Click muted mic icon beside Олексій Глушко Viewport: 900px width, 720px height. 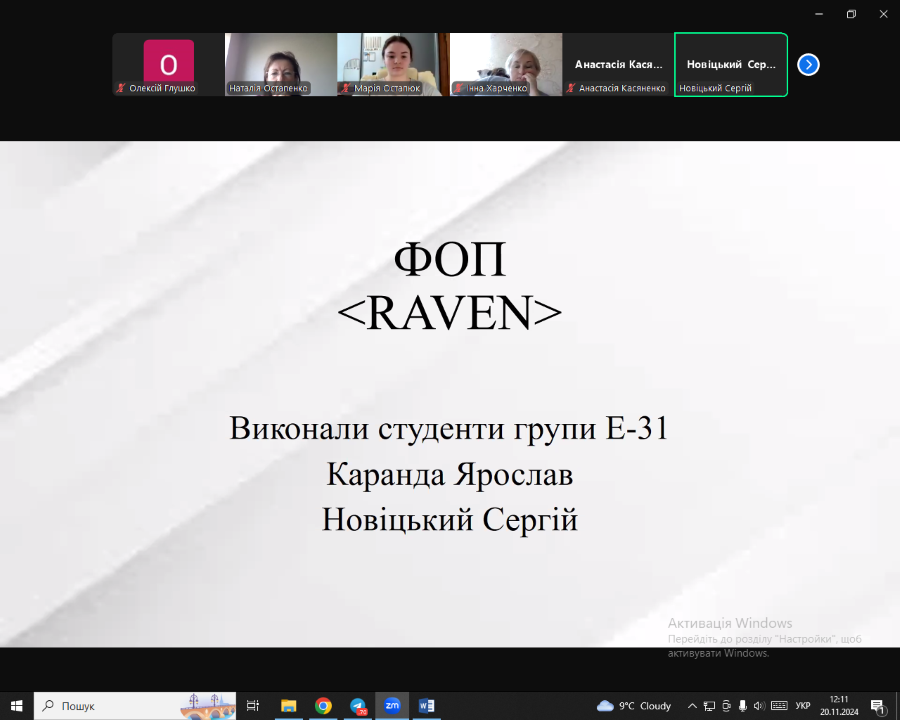coord(121,88)
